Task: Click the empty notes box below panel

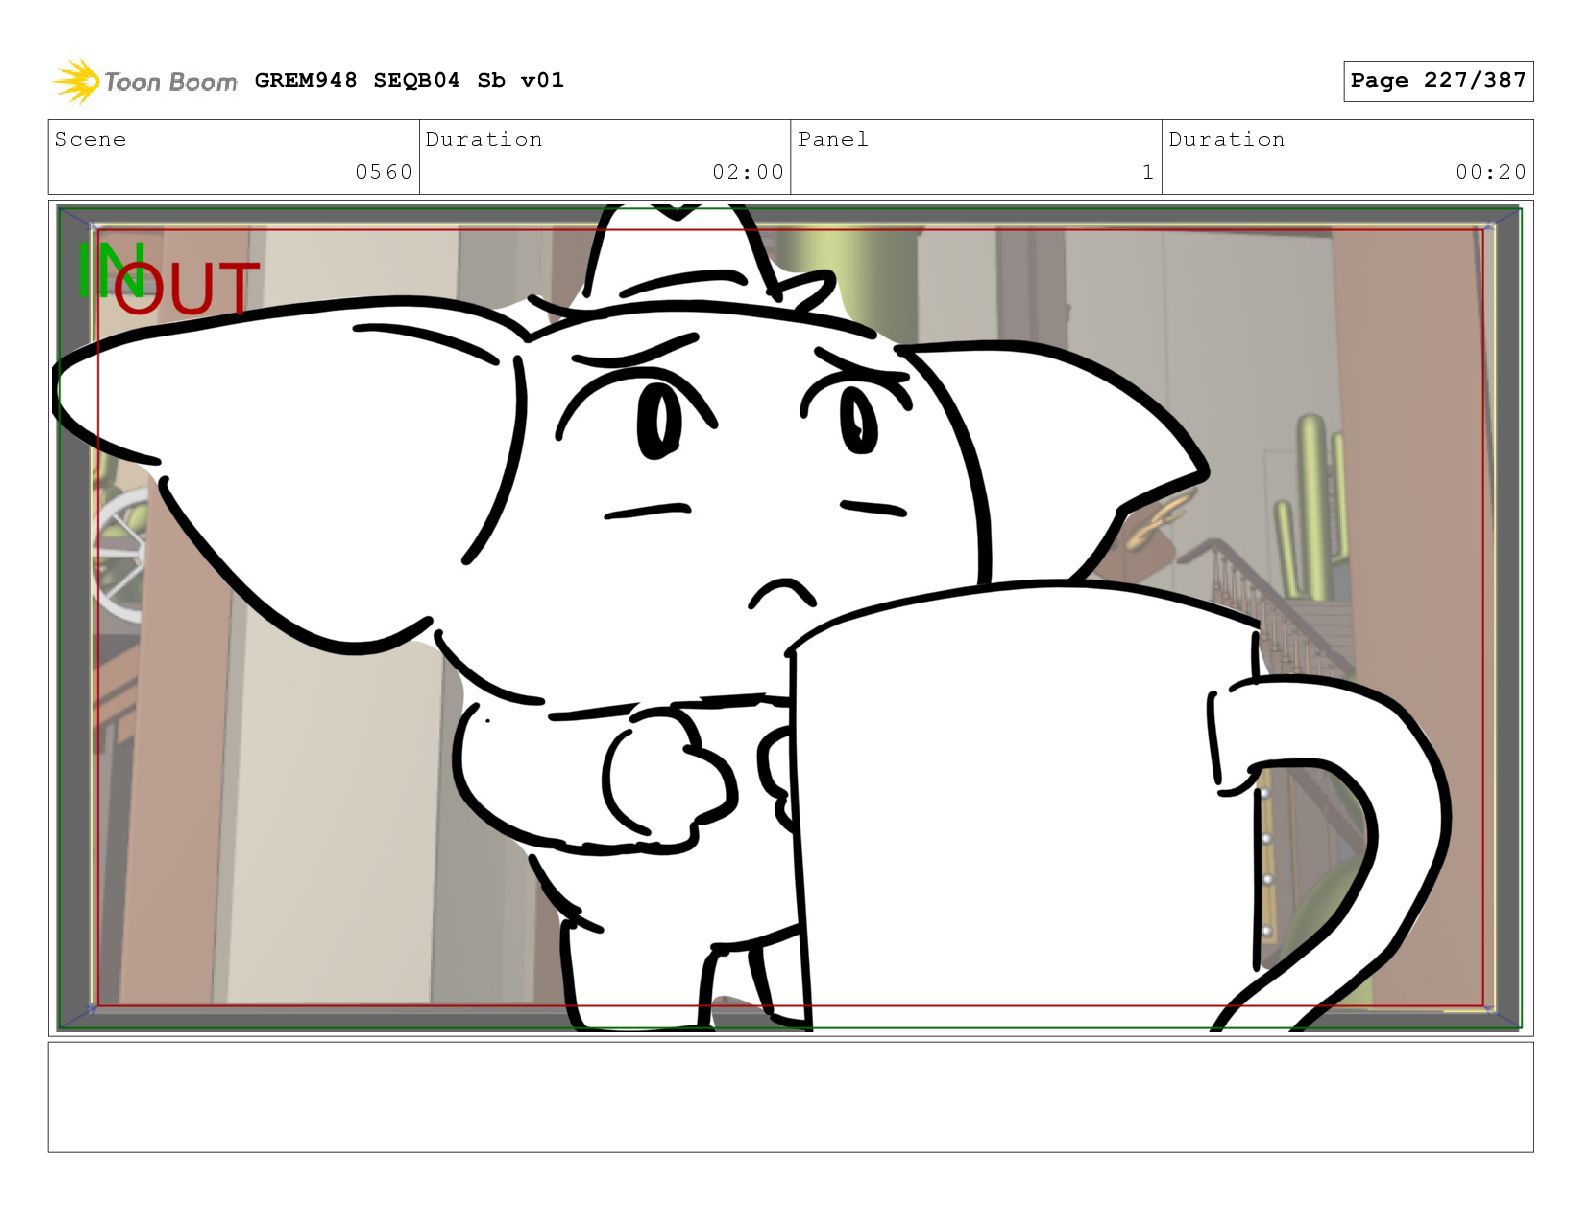Action: pos(790,1097)
